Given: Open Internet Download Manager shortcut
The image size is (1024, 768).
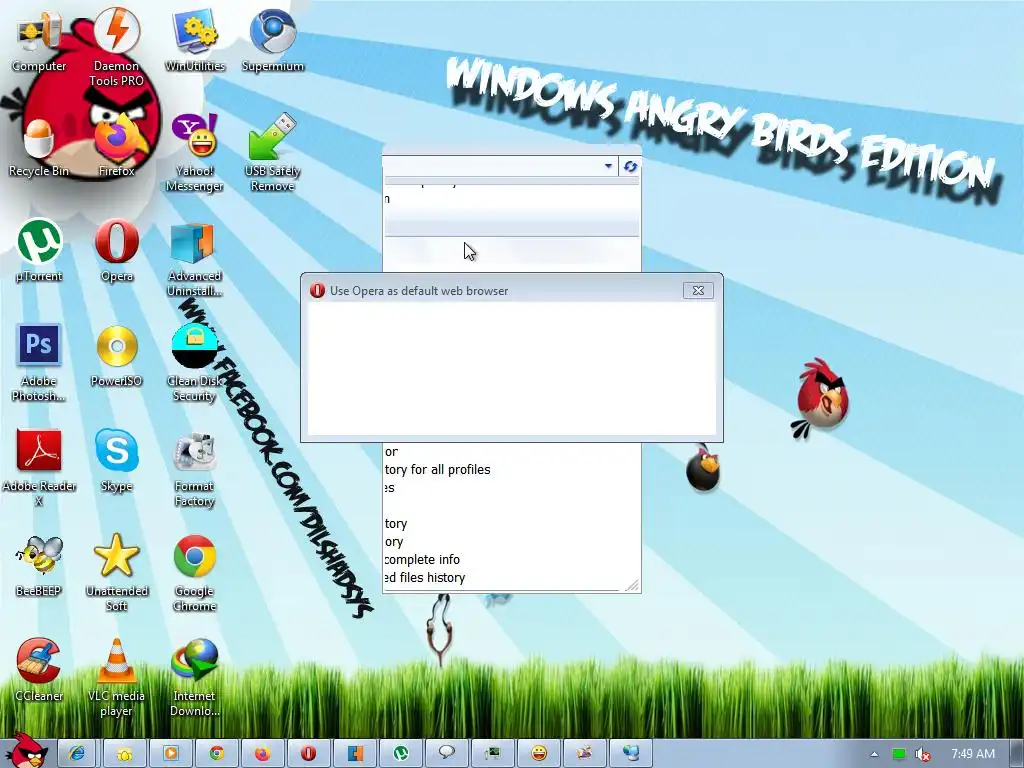Looking at the screenshot, I should [x=195, y=677].
